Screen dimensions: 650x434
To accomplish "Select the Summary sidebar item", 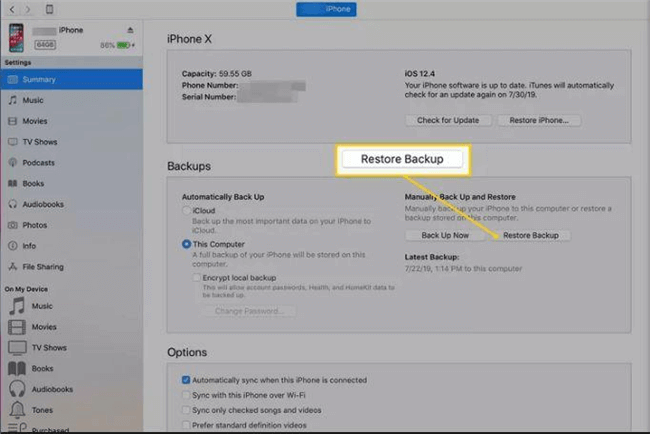I will pyautogui.click(x=40, y=79).
